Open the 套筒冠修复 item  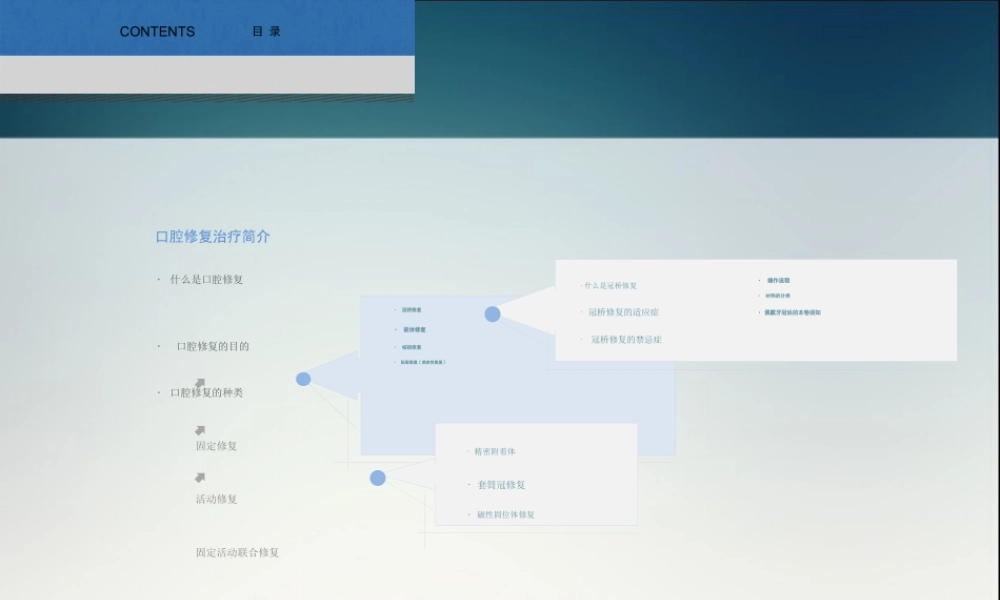coord(504,482)
